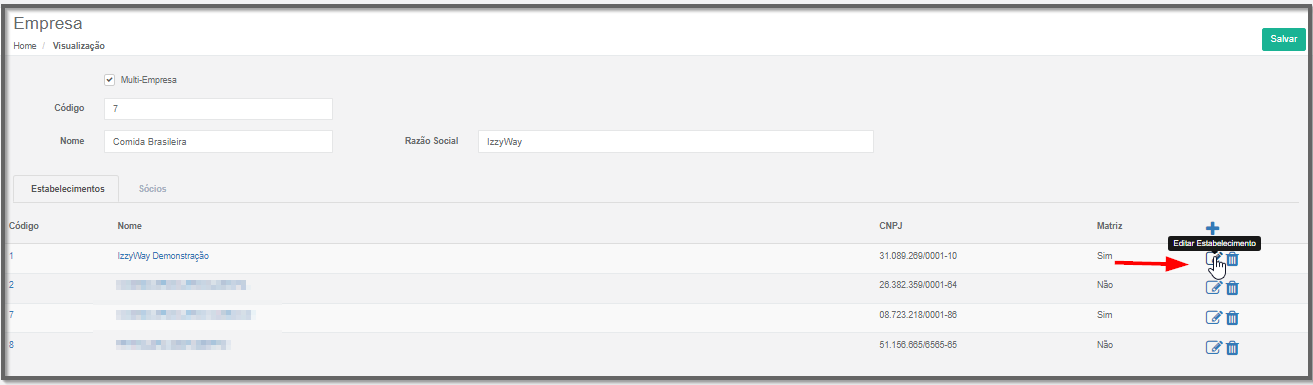Open the IzzyWay Demonstração link
1313x385 pixels.
coord(163,256)
